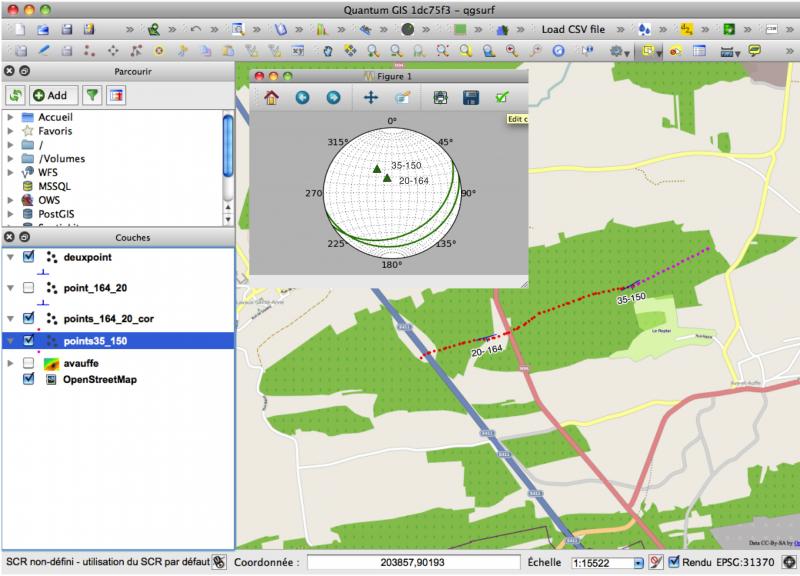Open the Échelle scale dropdown
The height and width of the screenshot is (576, 800).
pos(639,563)
